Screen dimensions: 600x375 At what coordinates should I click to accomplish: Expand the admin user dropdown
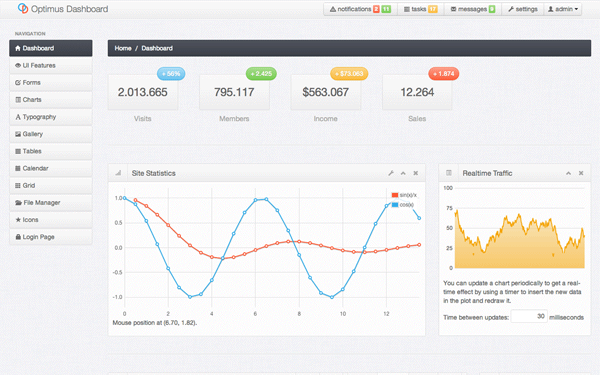pos(563,9)
